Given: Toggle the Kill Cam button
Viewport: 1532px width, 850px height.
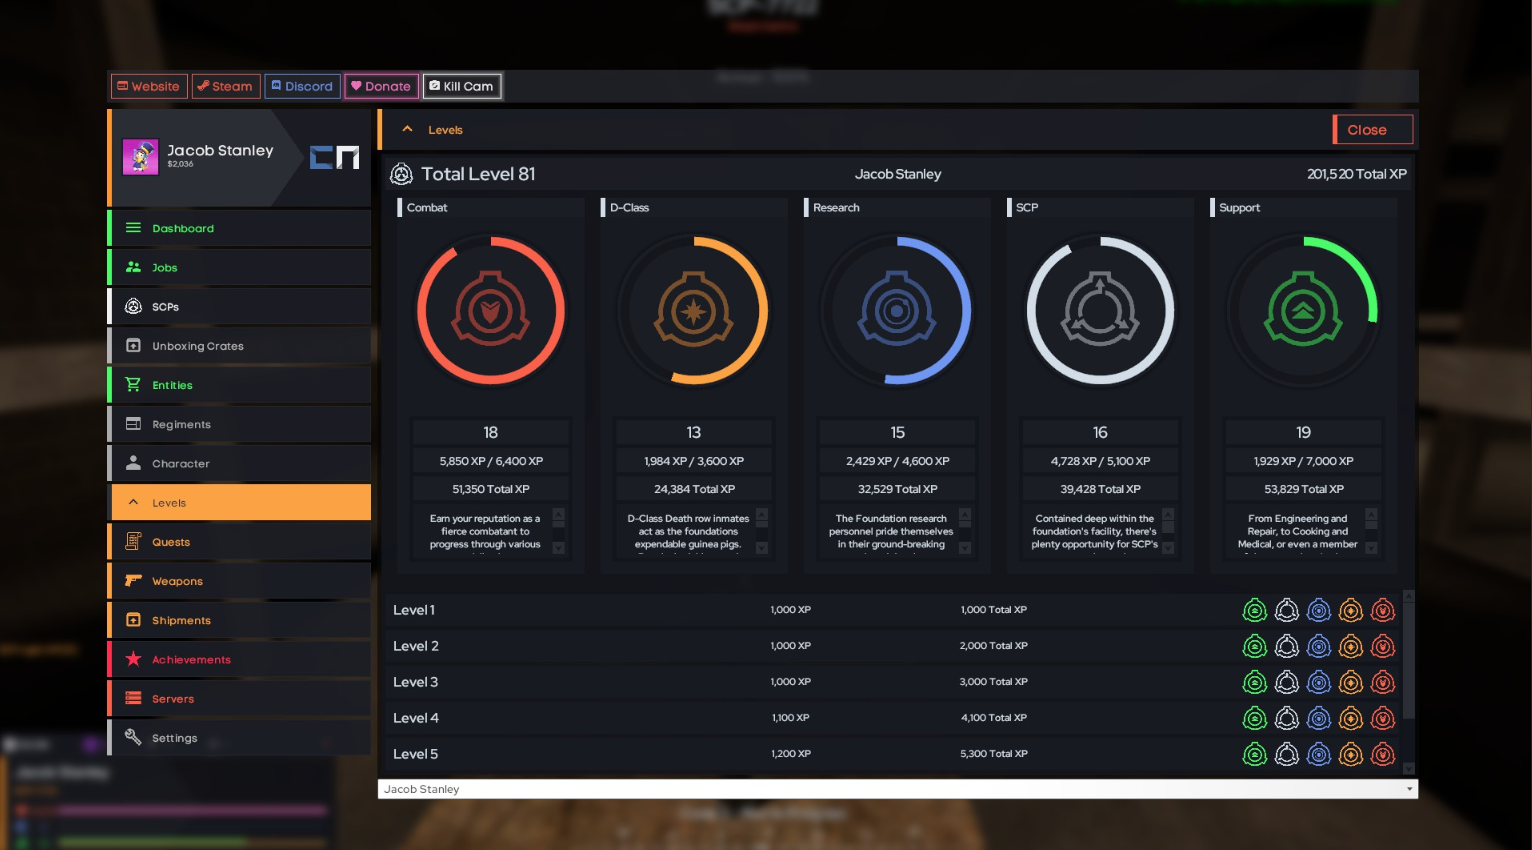Looking at the screenshot, I should click(462, 86).
